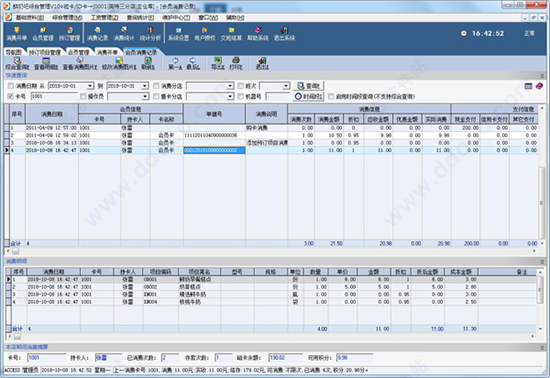The image size is (550, 378).
Task: Open the 维护中心 menu
Action: (176, 17)
